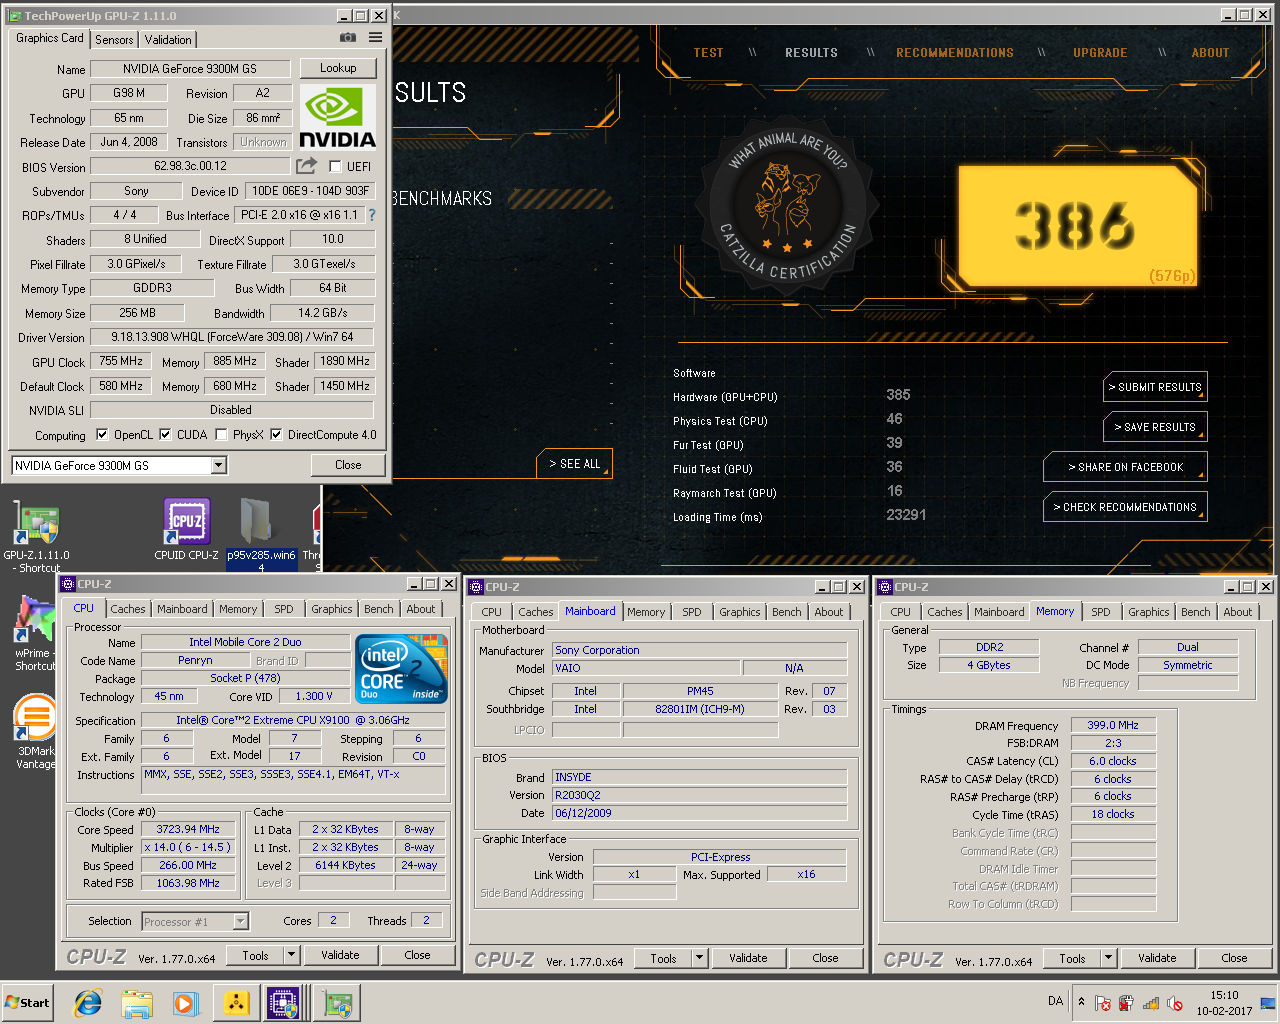Click the DA language indicator
The image size is (1280, 1024).
pos(1055,1001)
